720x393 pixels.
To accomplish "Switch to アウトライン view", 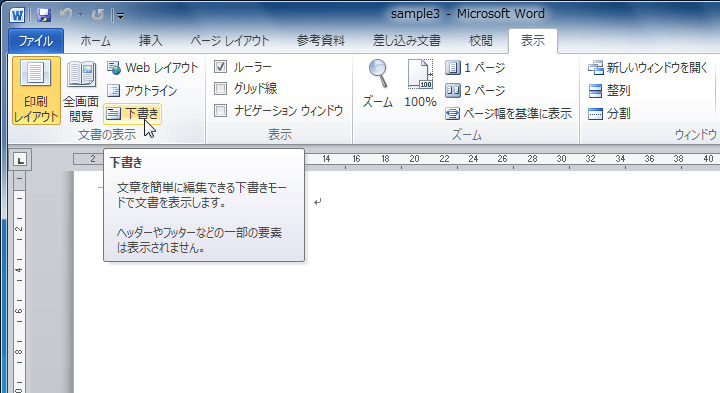I will click(141, 90).
